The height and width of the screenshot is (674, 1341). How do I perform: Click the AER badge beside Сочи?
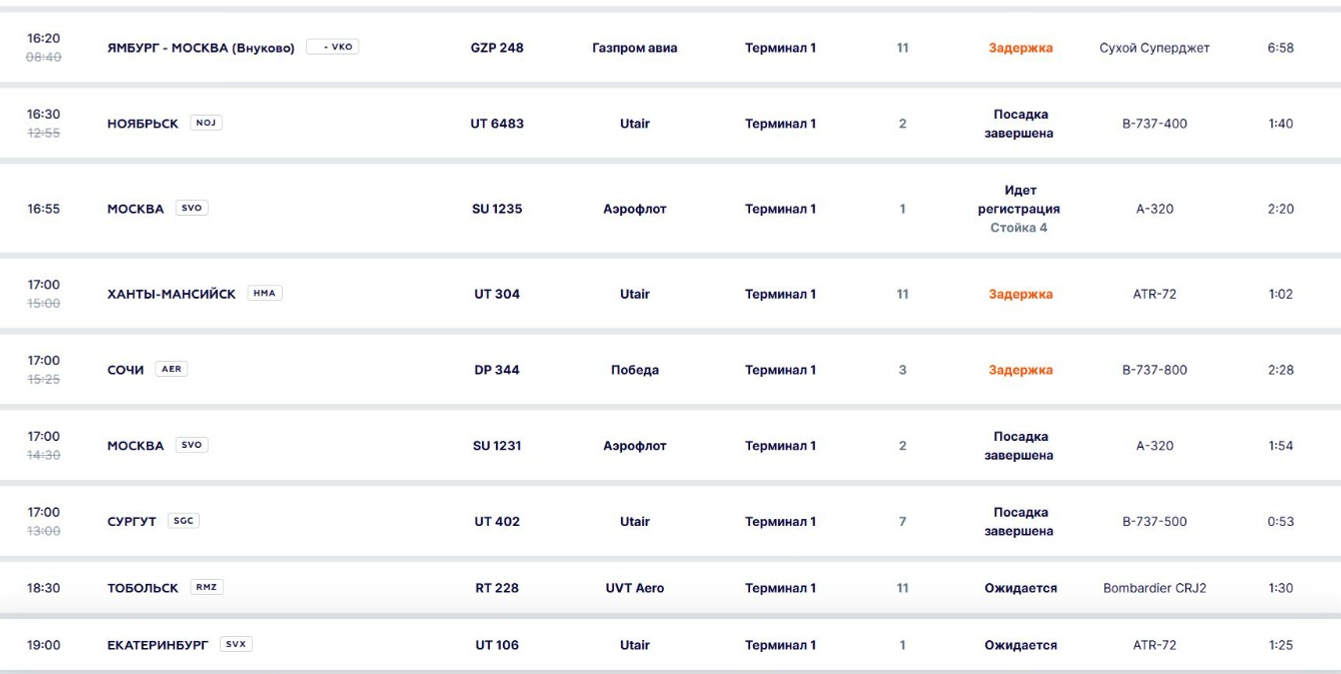171,369
